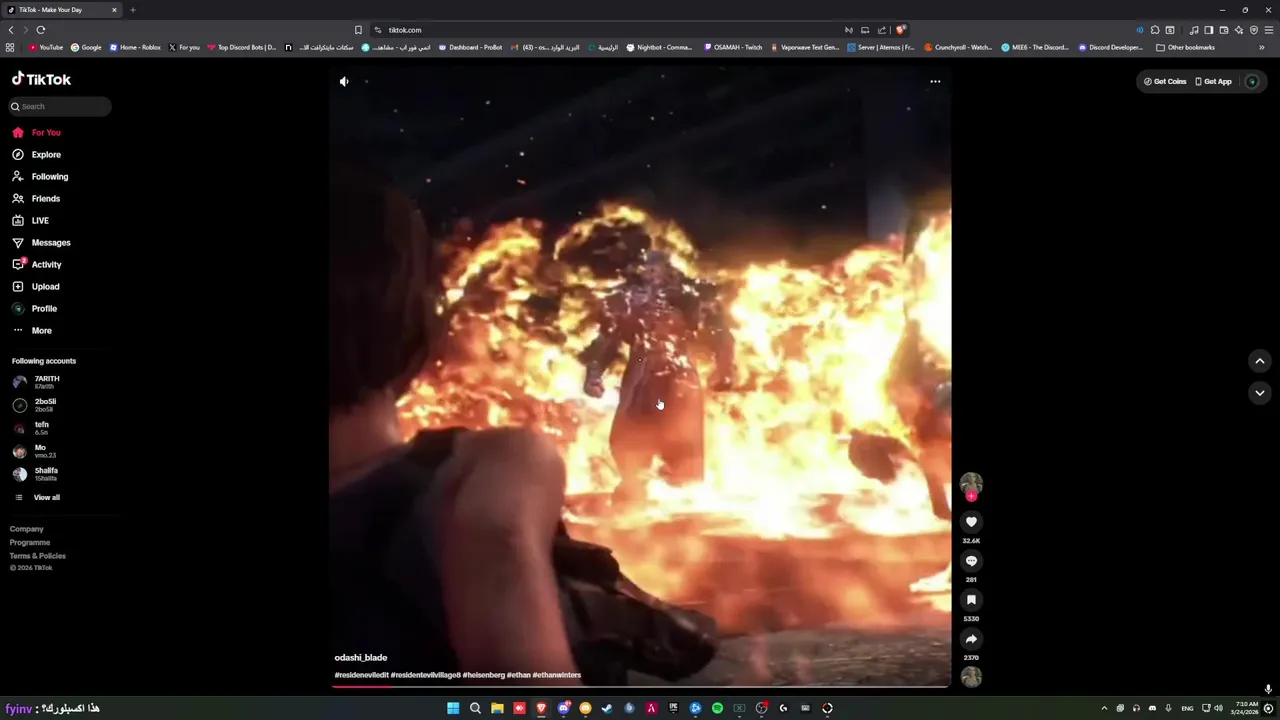Open the OSAMAH - Twitch bookmark
Viewport: 1280px width, 720px height.
(733, 47)
